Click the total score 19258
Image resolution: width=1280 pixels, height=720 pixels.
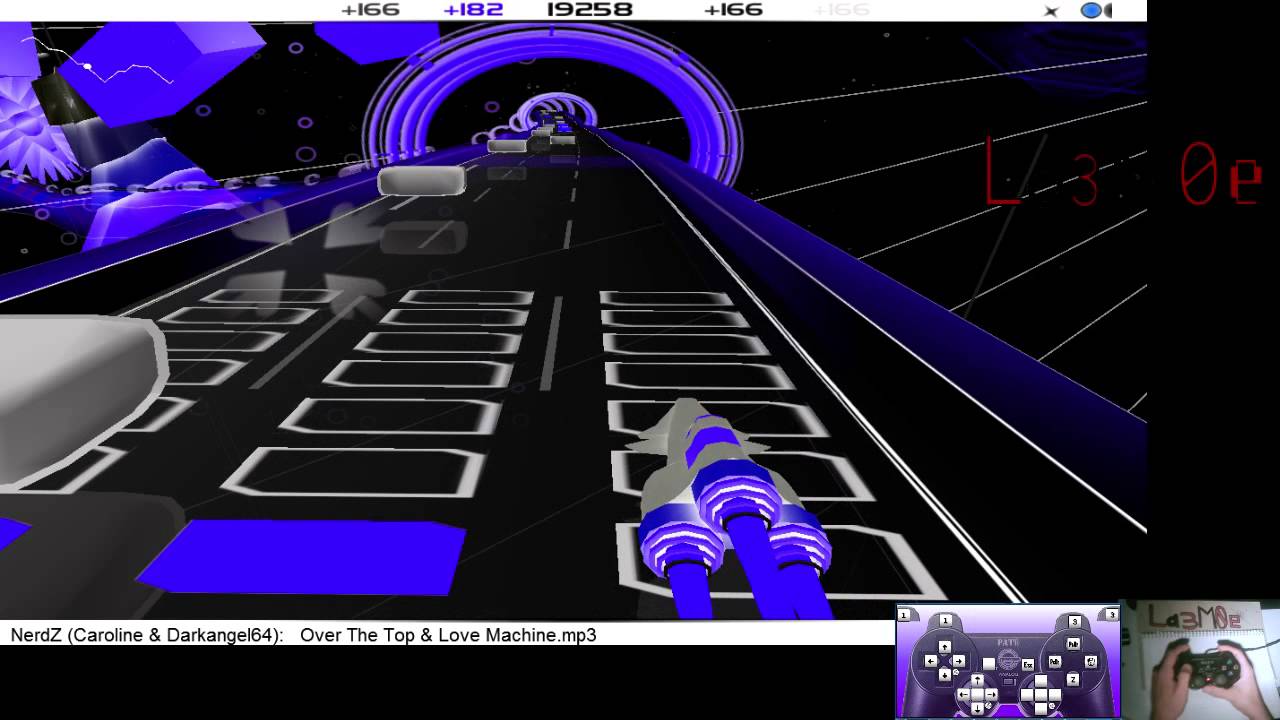[590, 10]
